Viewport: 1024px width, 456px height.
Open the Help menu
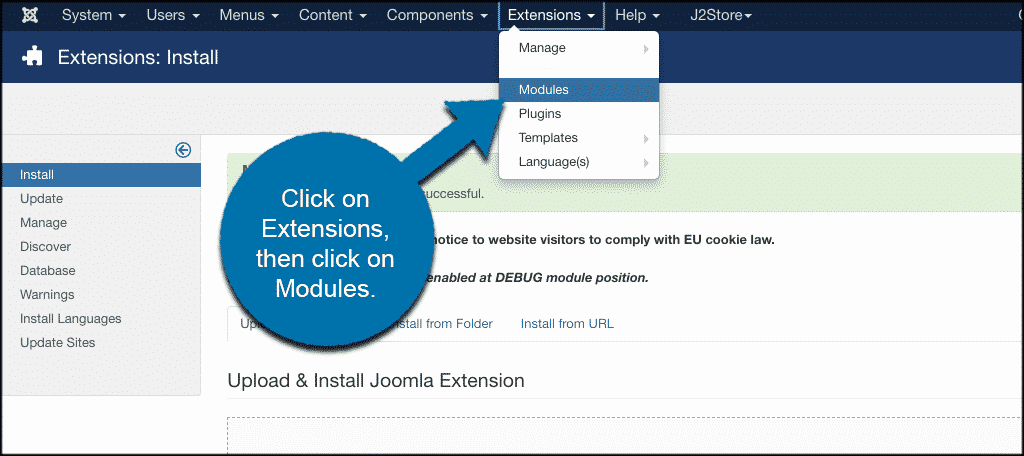[637, 15]
